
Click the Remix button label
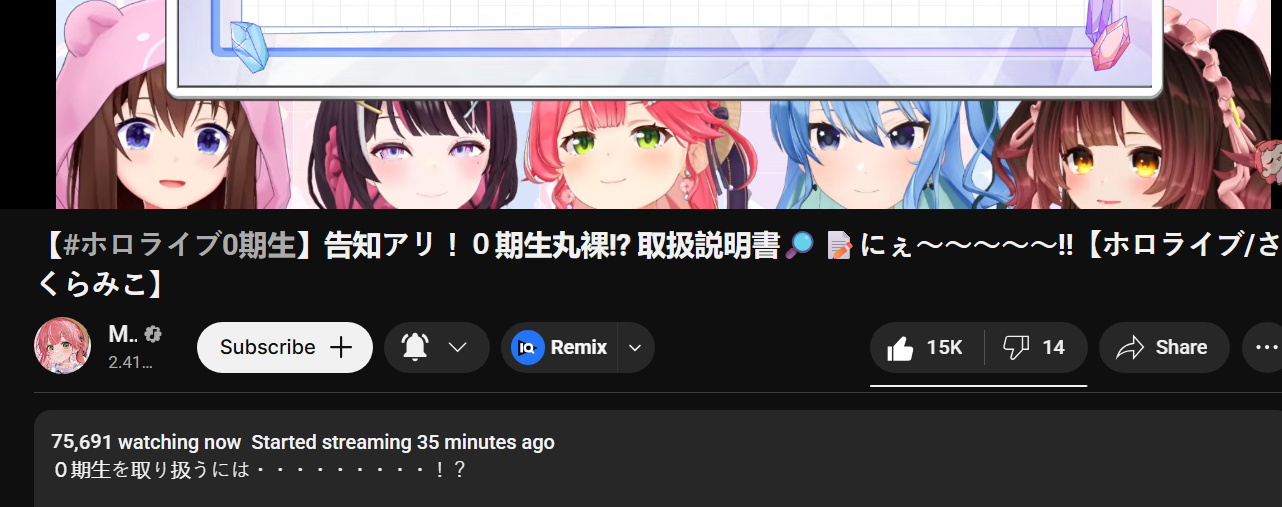579,347
